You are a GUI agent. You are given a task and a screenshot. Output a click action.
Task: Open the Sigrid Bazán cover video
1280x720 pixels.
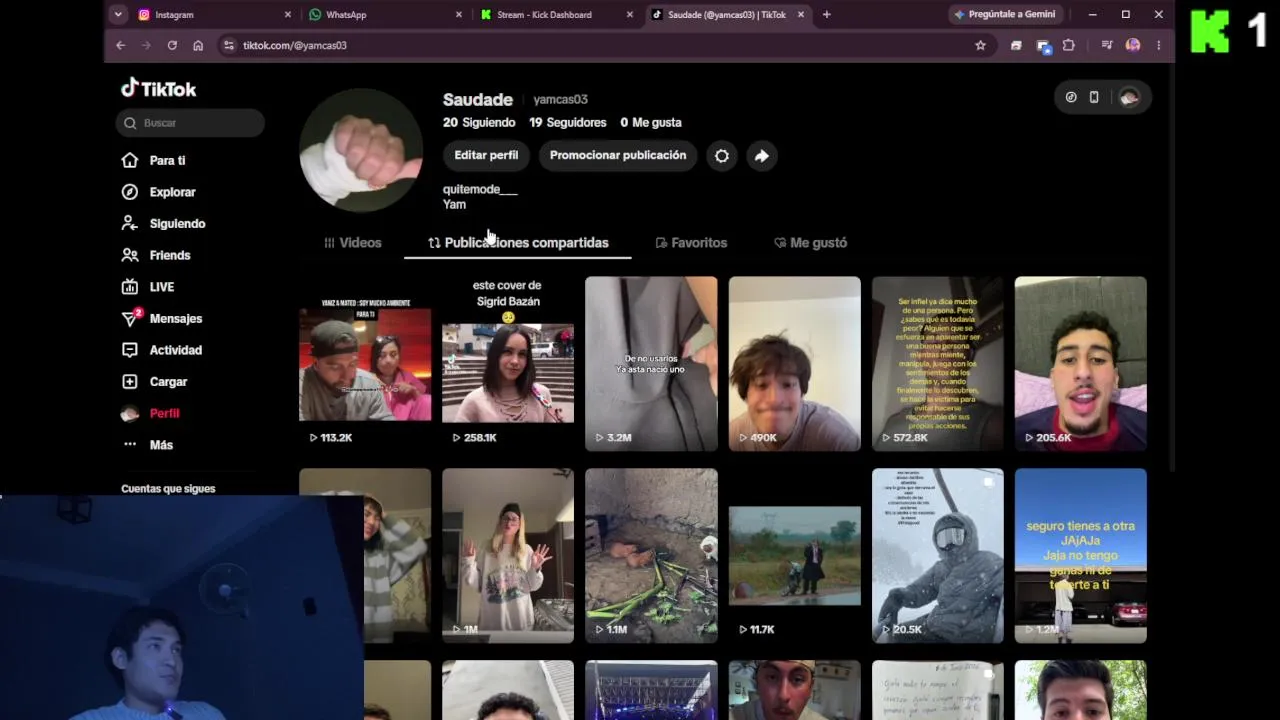508,364
